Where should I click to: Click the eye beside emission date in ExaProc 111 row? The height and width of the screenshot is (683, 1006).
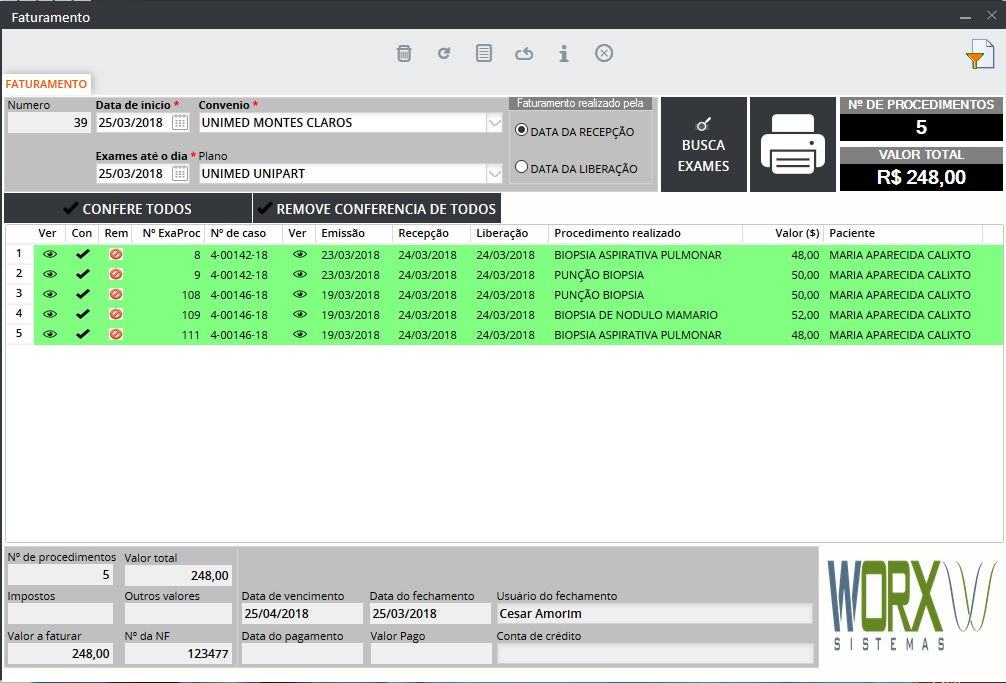[x=300, y=334]
